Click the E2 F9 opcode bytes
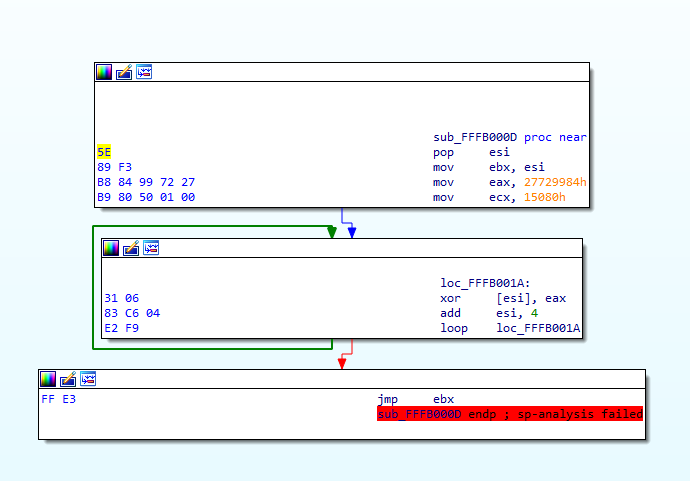690x481 pixels. pyautogui.click(x=117, y=328)
